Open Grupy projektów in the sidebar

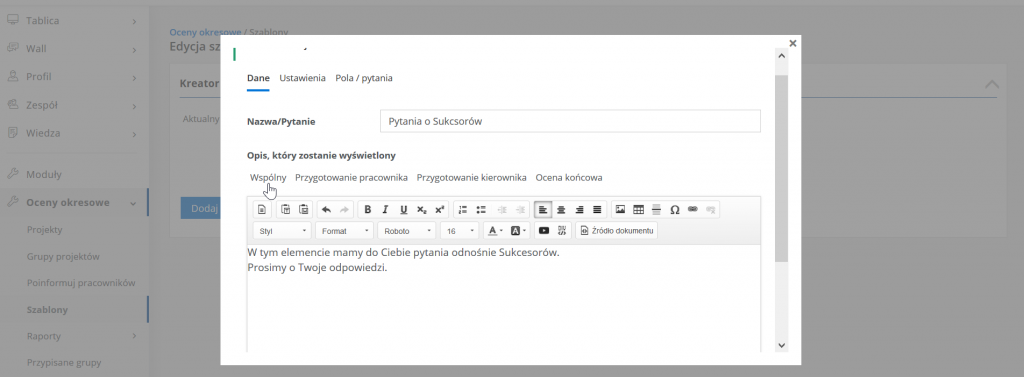63,257
